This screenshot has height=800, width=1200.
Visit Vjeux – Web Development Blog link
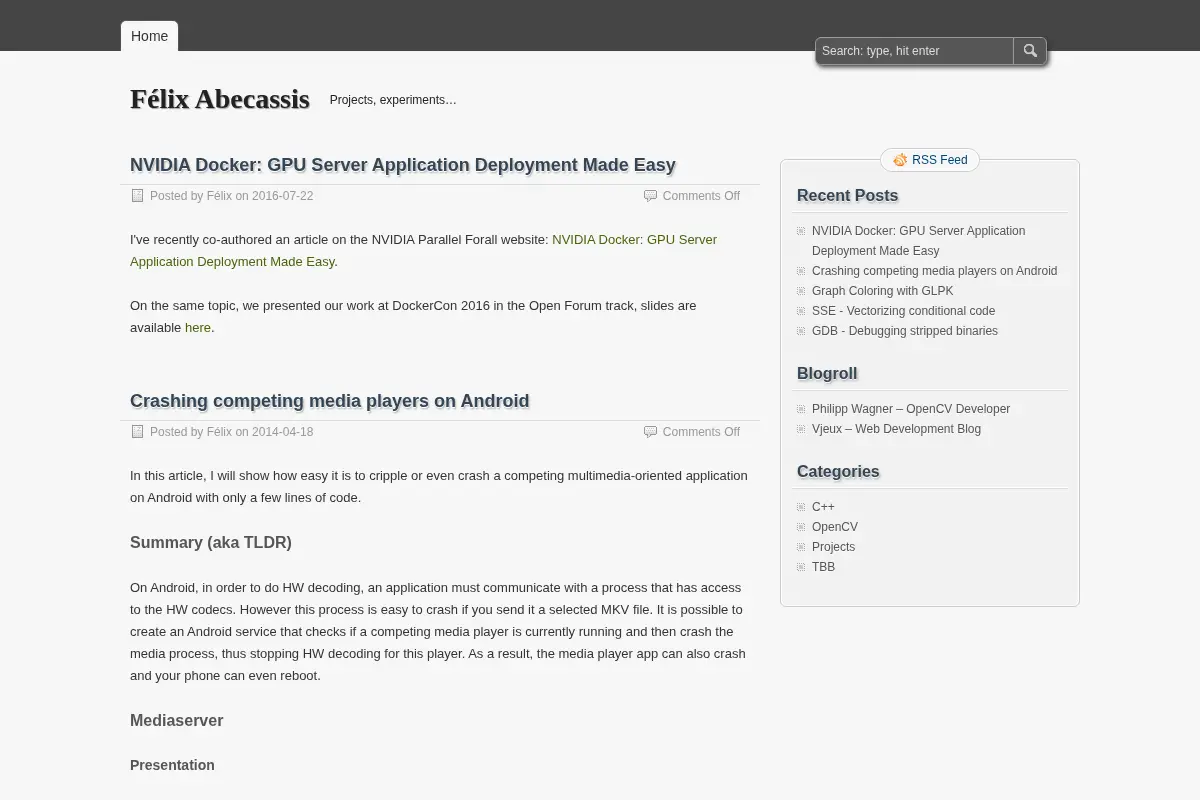coord(896,429)
